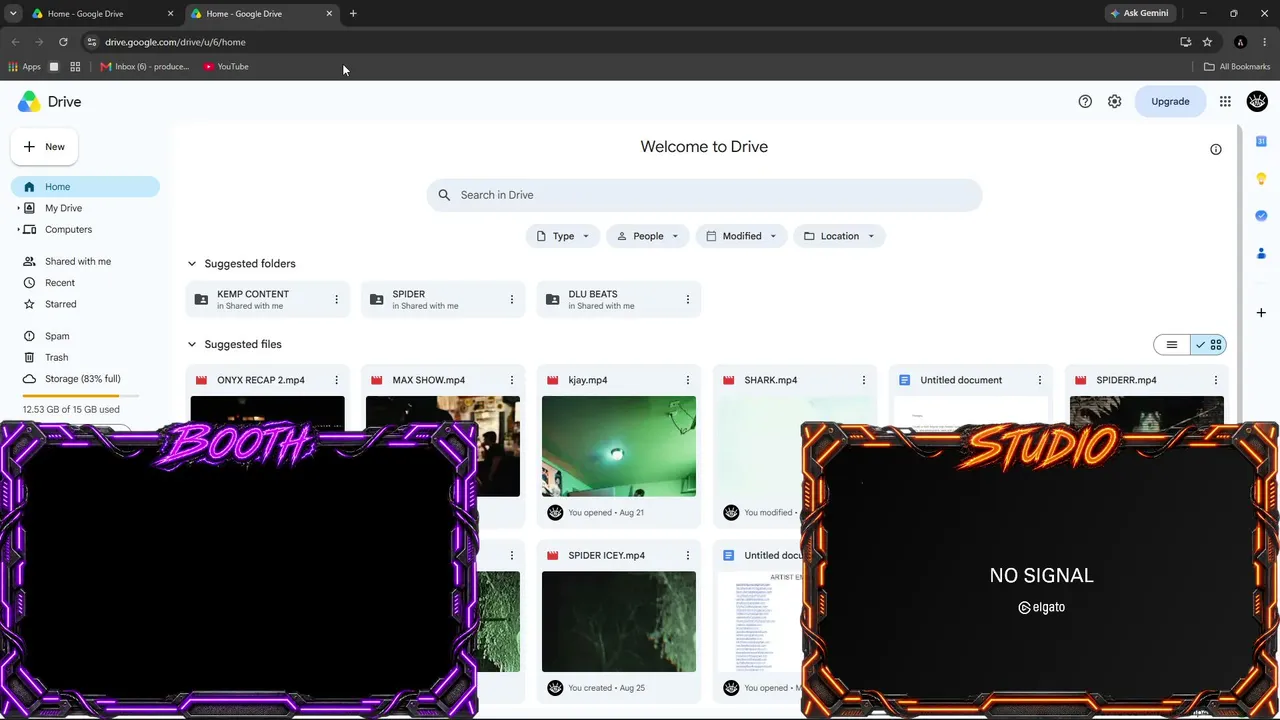
Task: Show the details info panel icon
Action: tap(1216, 149)
